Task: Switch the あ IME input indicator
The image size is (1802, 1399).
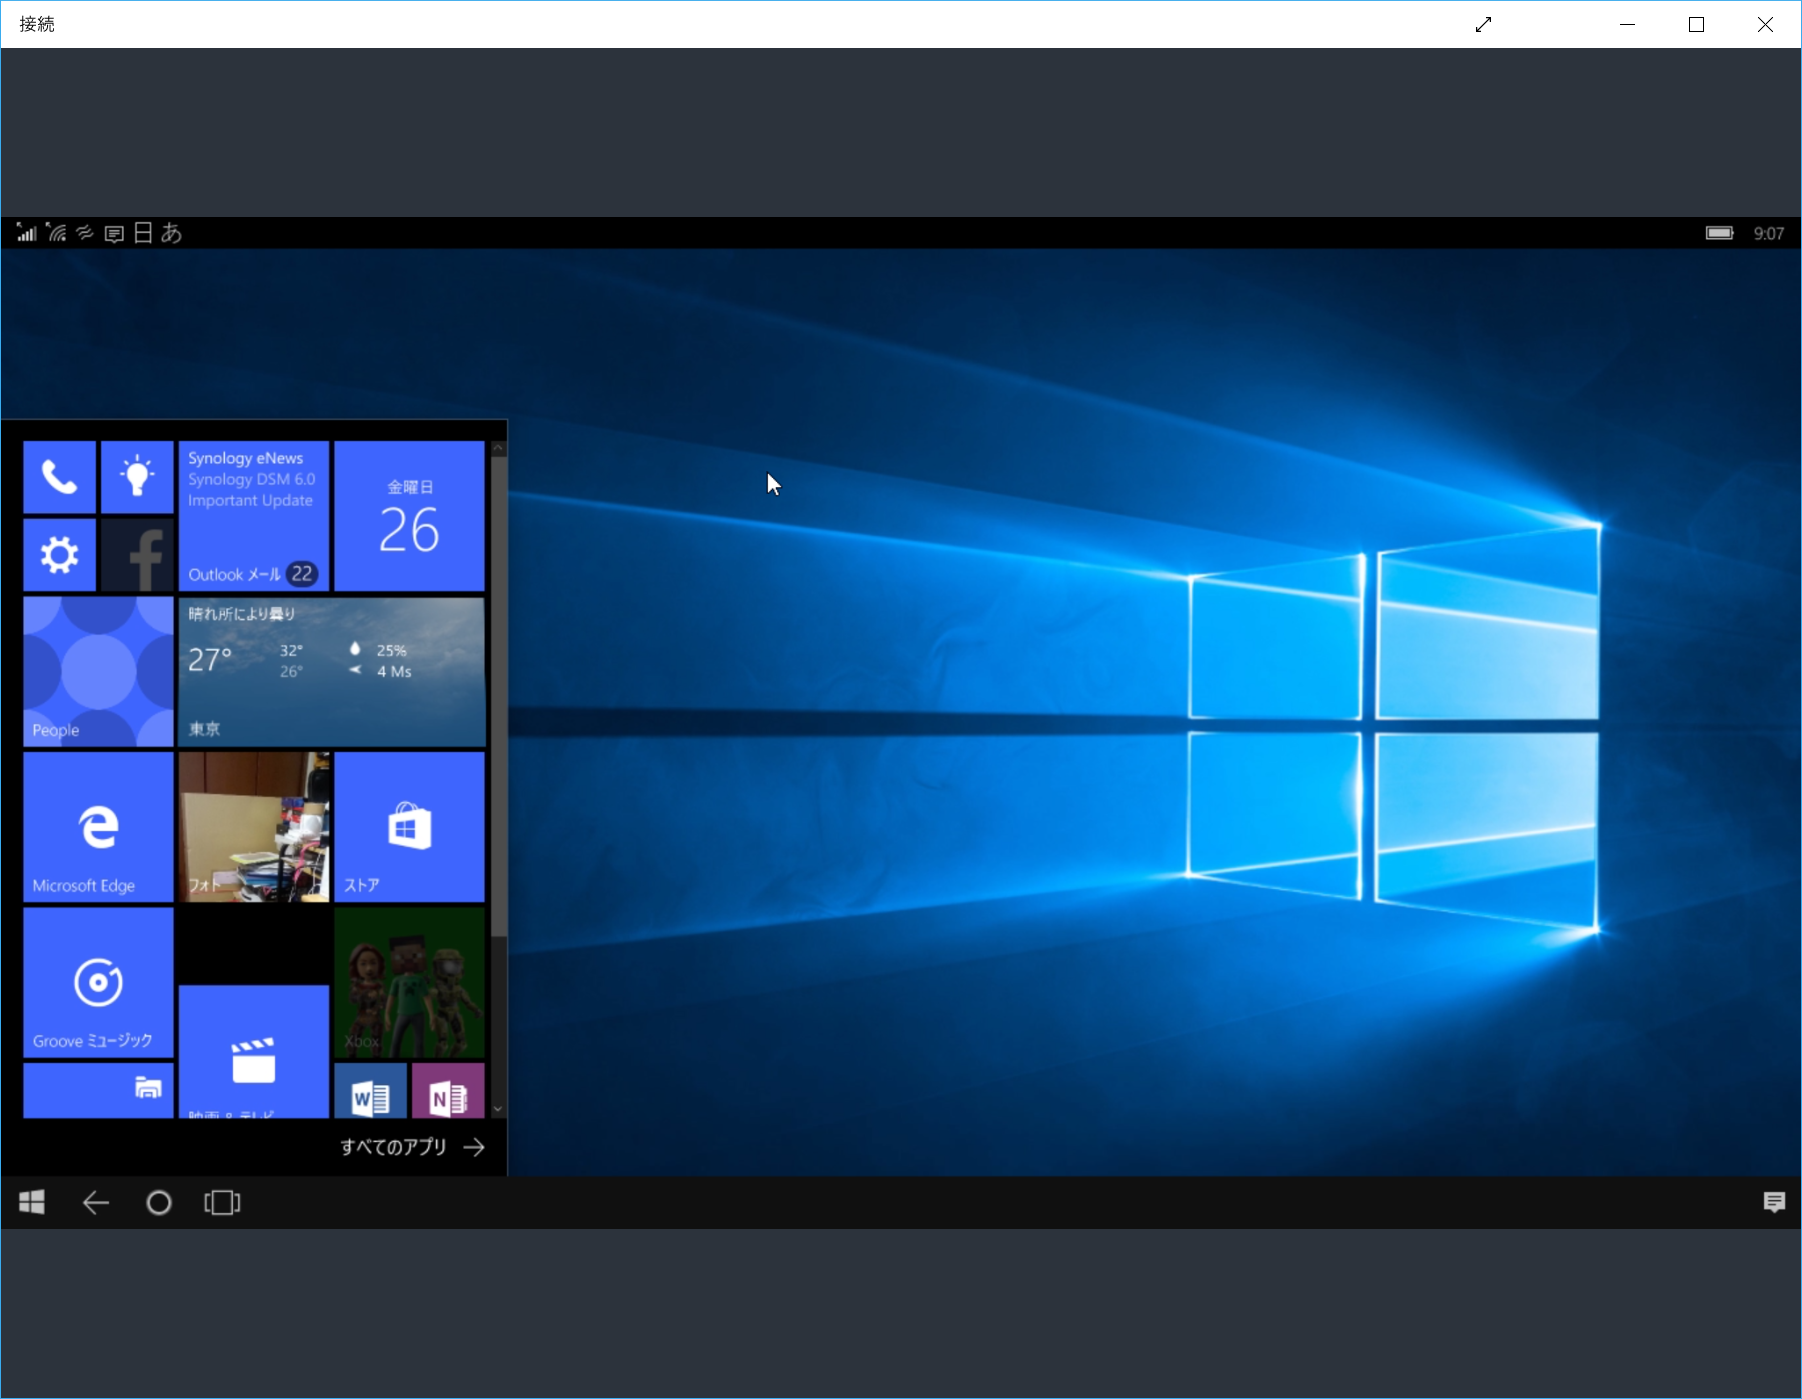Action: [171, 233]
